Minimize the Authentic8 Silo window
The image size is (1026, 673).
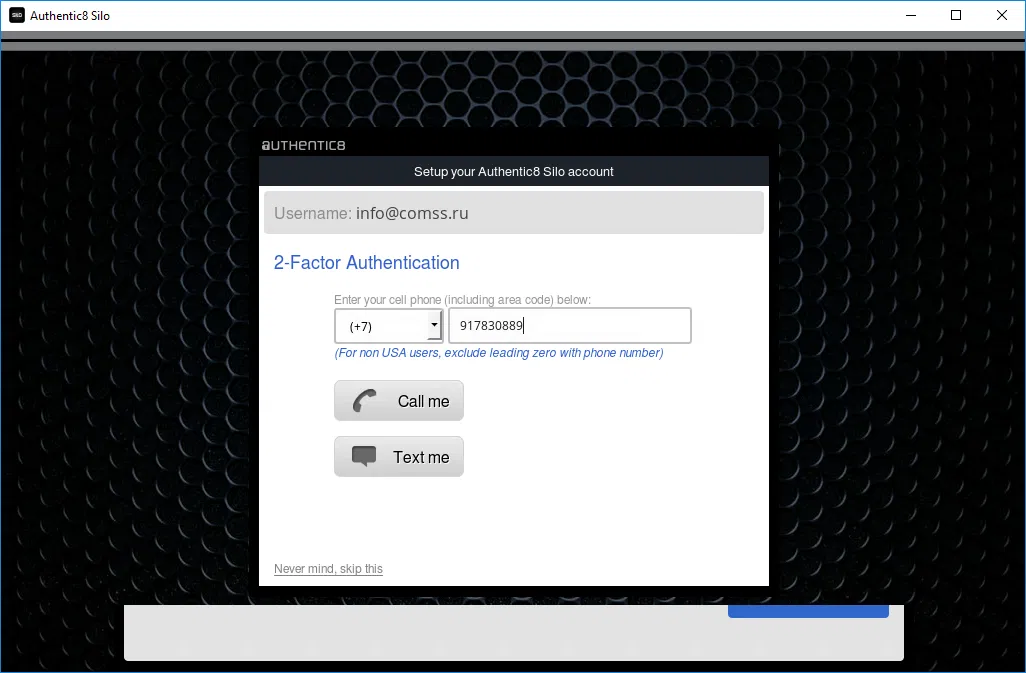pos(911,15)
